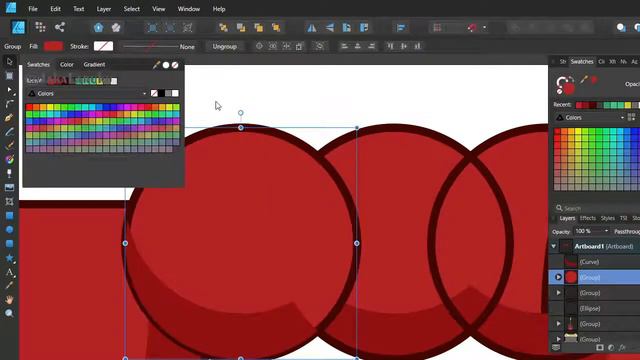Screen dimensions: 640x360
Task: Select the Fill gradient tool
Action: 9,159
